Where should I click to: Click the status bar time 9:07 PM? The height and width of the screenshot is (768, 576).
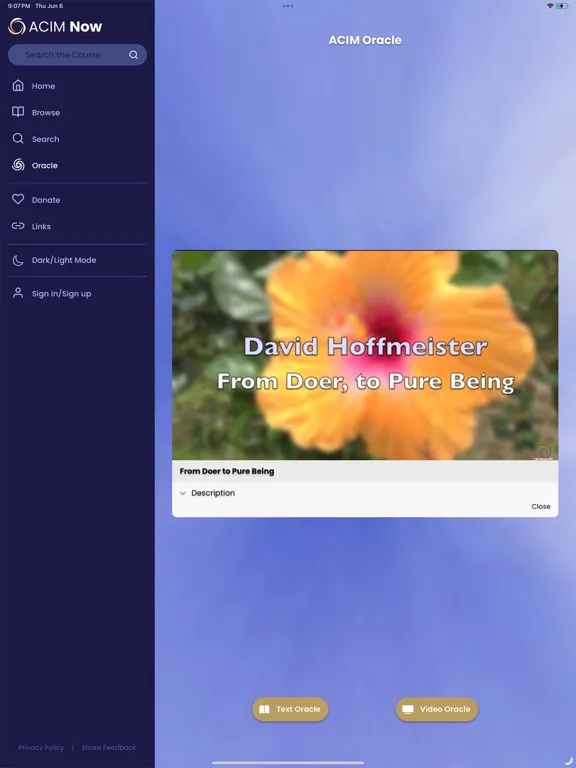point(19,6)
